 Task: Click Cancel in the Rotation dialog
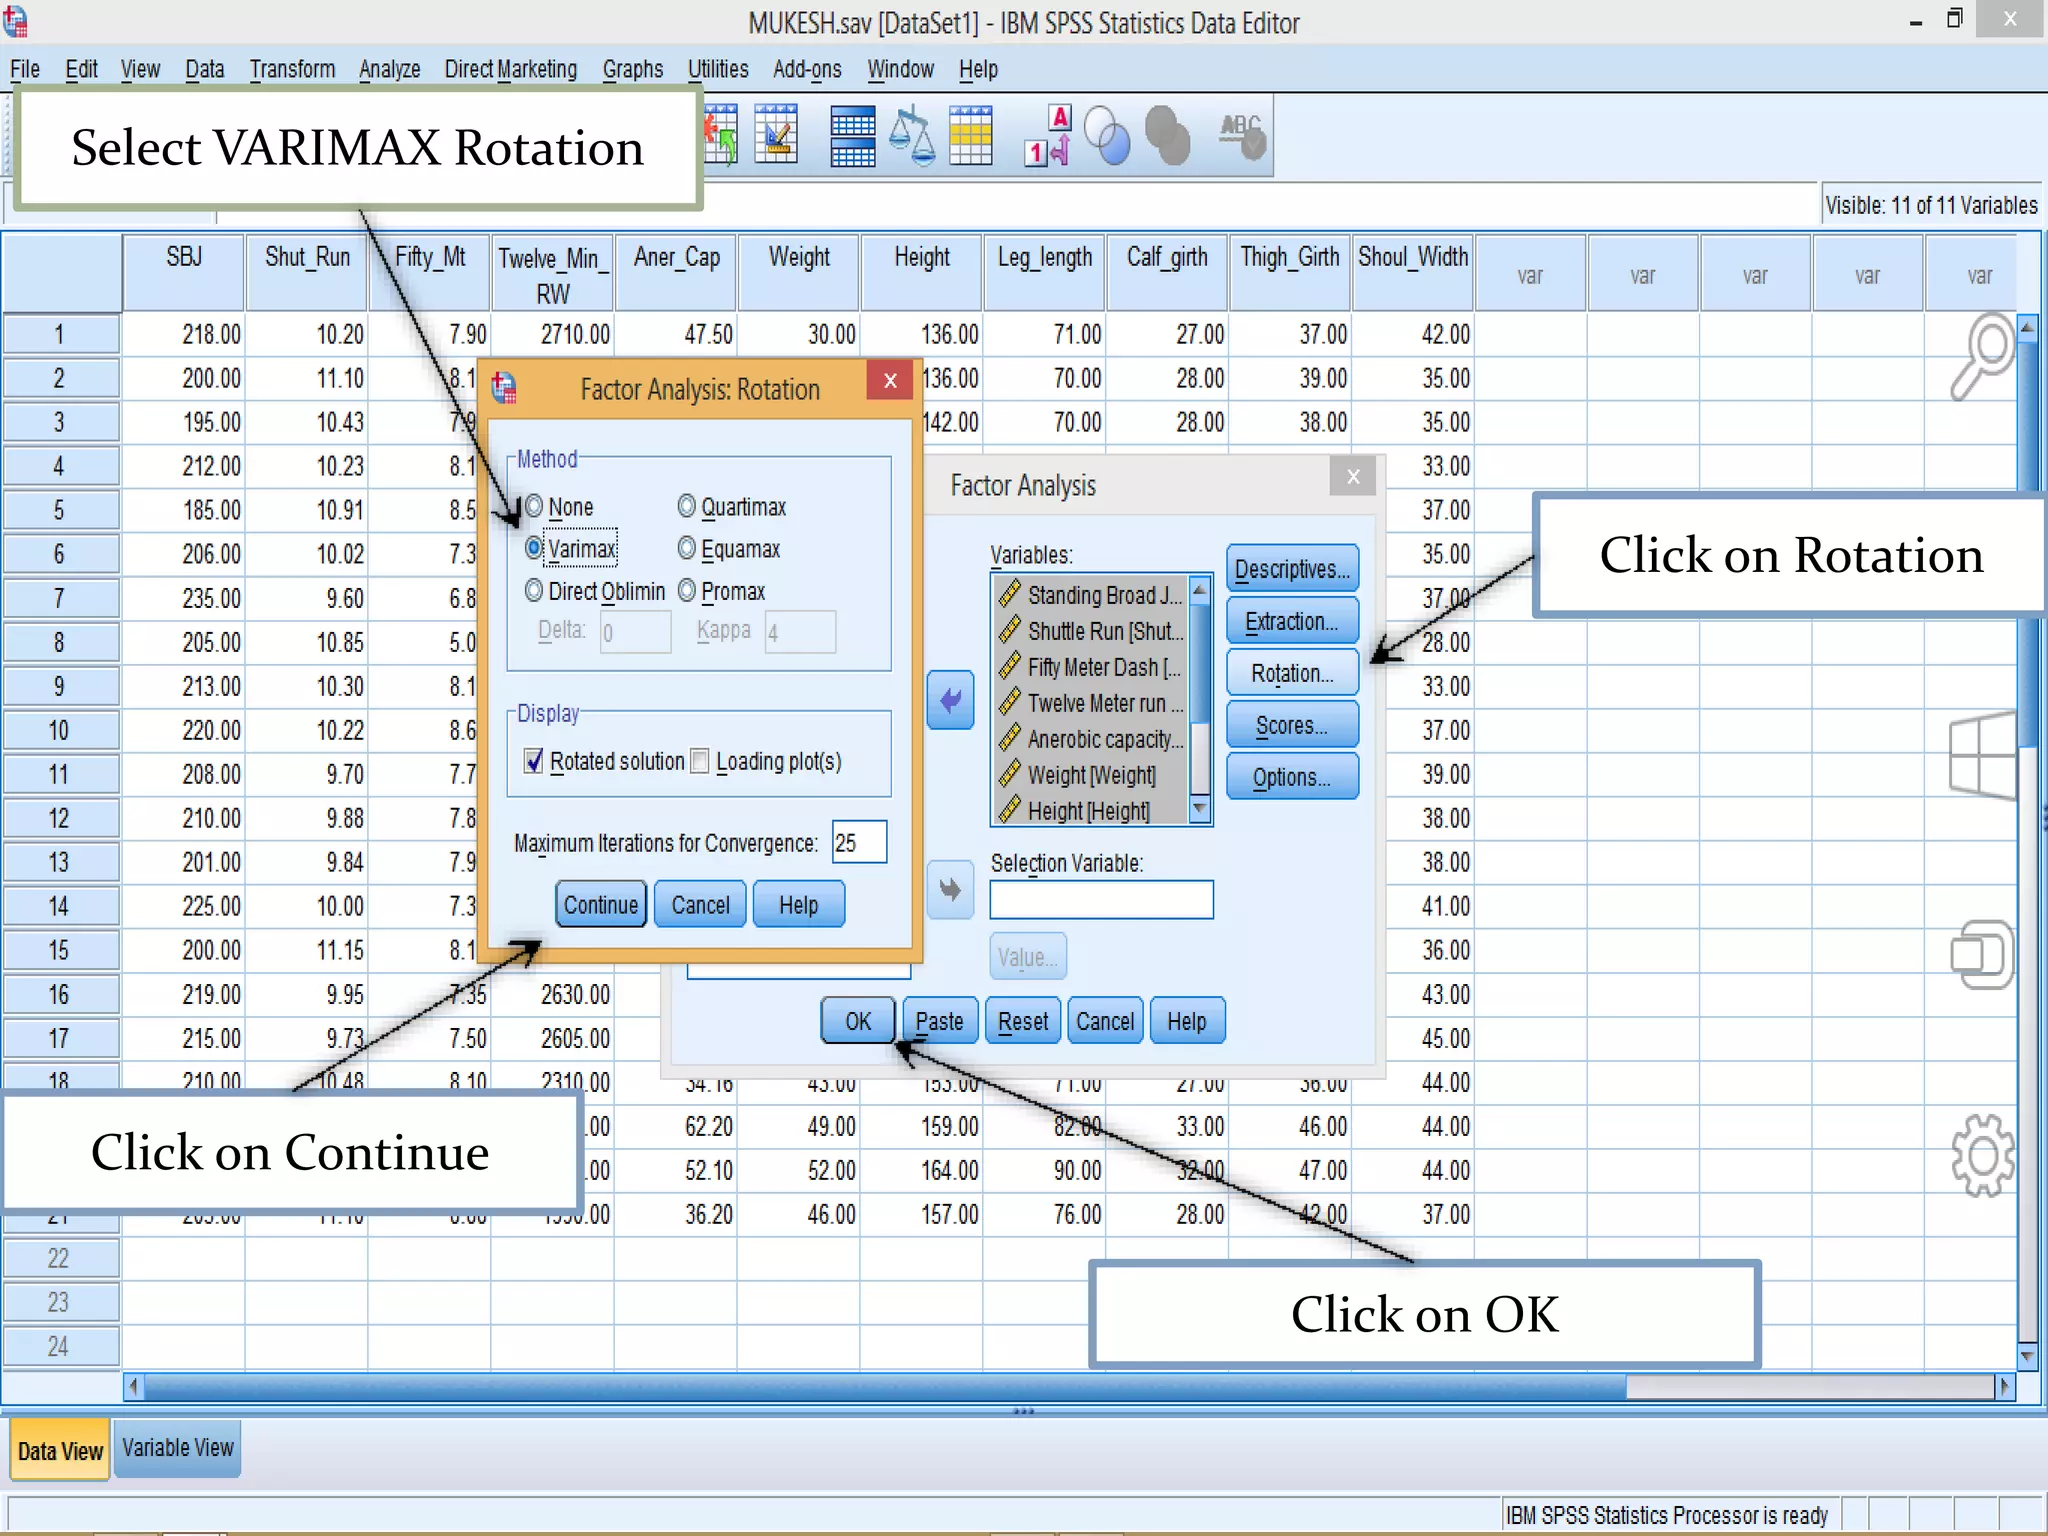(700, 904)
